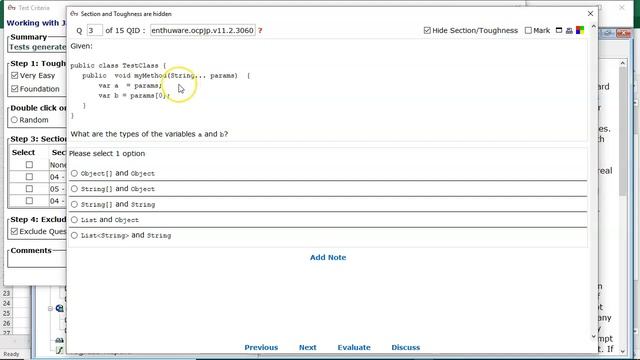Check the last 04 section row checkbox
The image size is (640, 360).
coord(29,201)
